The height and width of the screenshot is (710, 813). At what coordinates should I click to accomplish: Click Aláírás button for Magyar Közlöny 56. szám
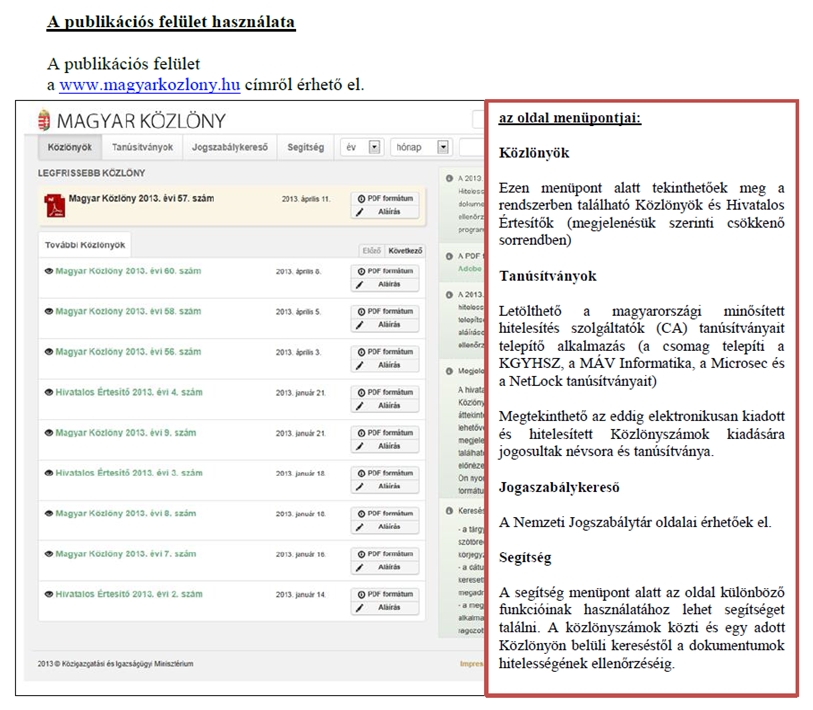point(385,365)
